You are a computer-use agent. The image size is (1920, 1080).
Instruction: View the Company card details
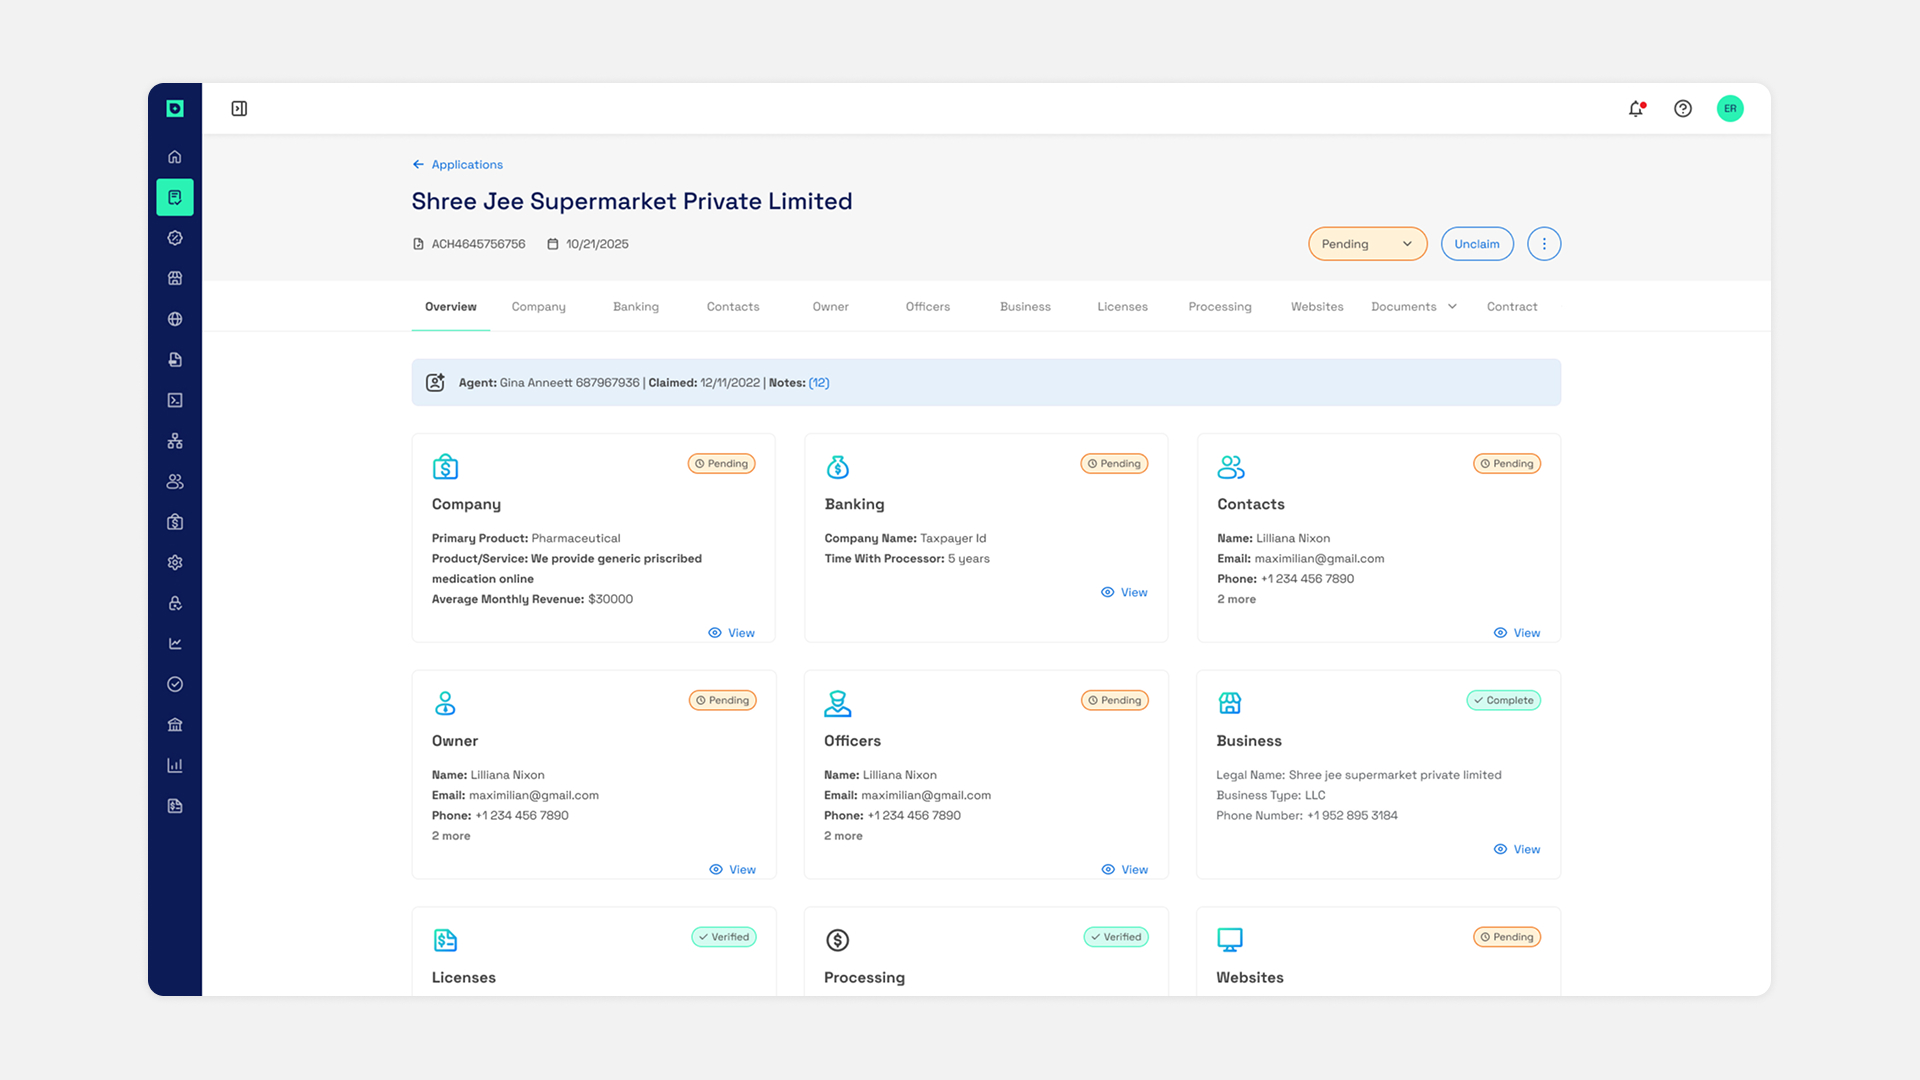[x=732, y=633]
